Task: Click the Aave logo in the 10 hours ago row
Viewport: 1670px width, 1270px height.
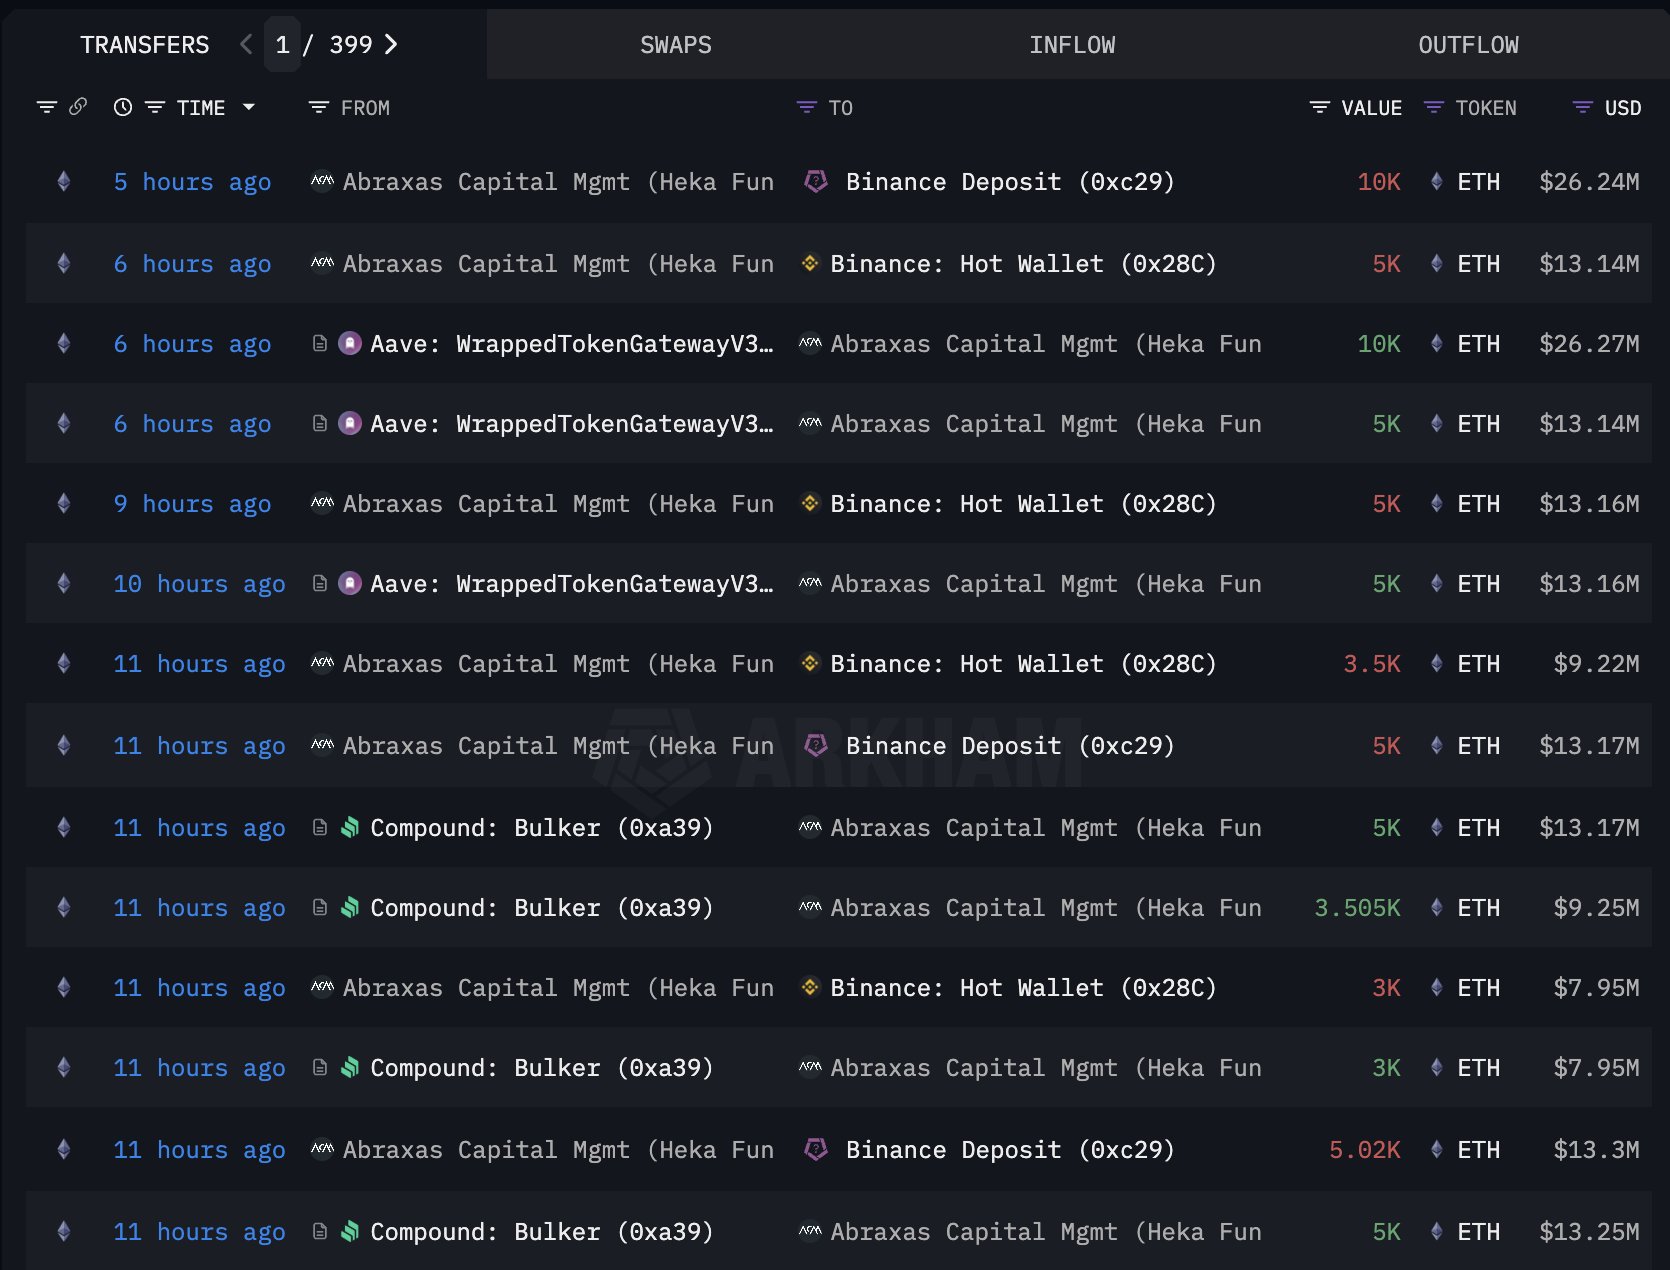Action: (350, 583)
